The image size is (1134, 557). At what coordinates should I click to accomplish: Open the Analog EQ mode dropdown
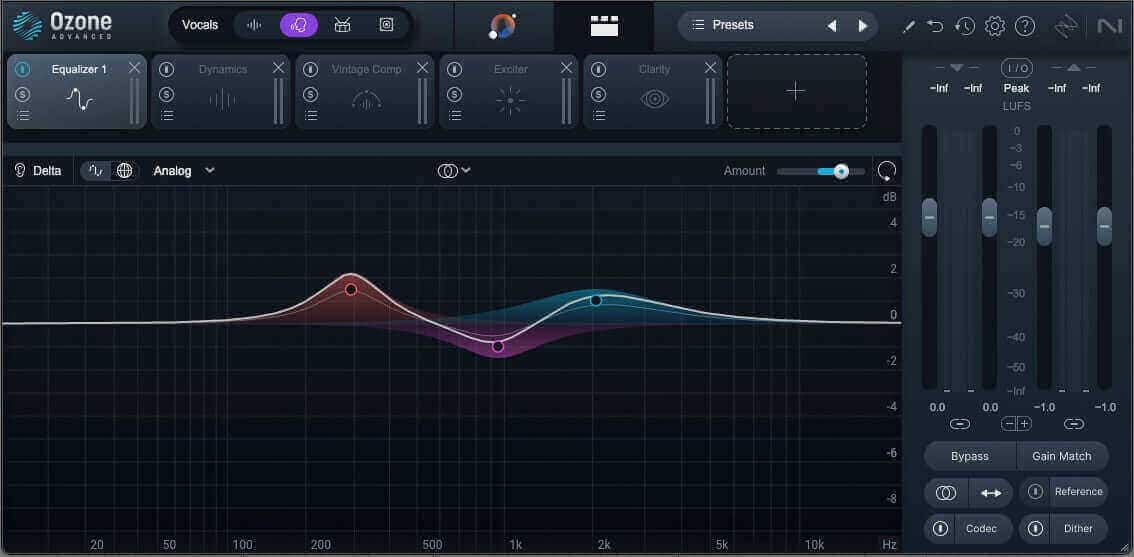[184, 171]
